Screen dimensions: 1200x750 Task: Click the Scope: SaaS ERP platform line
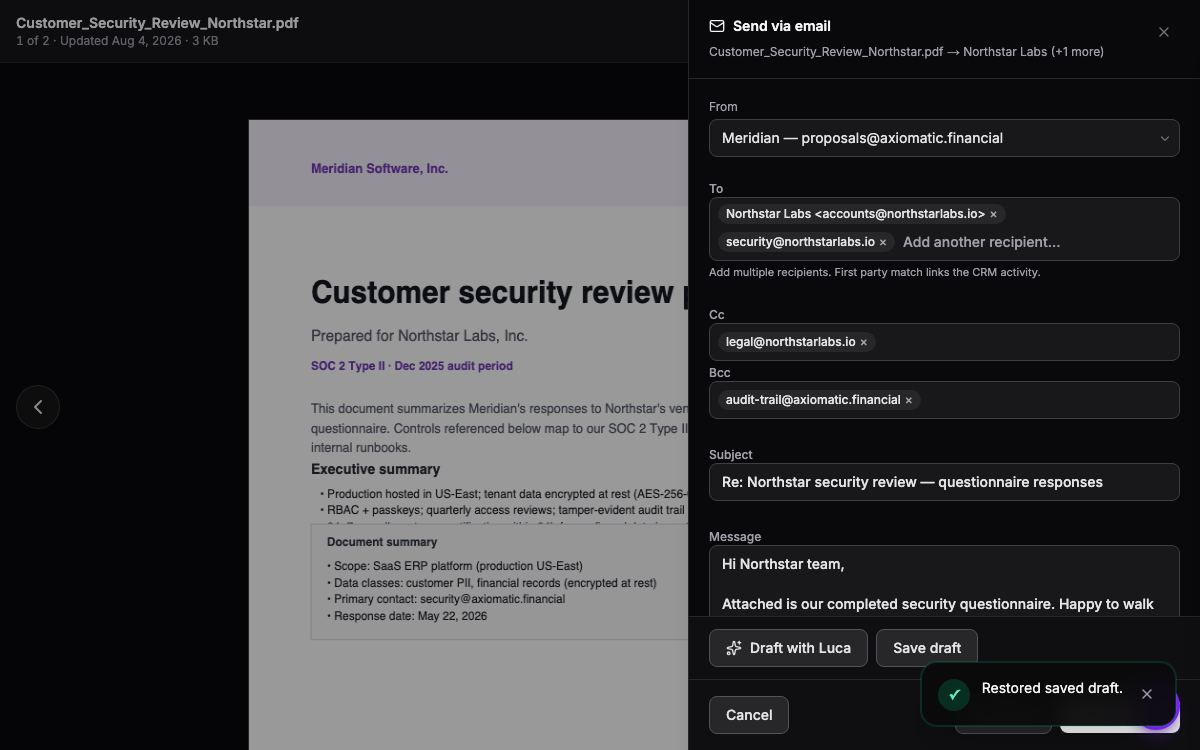[455, 566]
